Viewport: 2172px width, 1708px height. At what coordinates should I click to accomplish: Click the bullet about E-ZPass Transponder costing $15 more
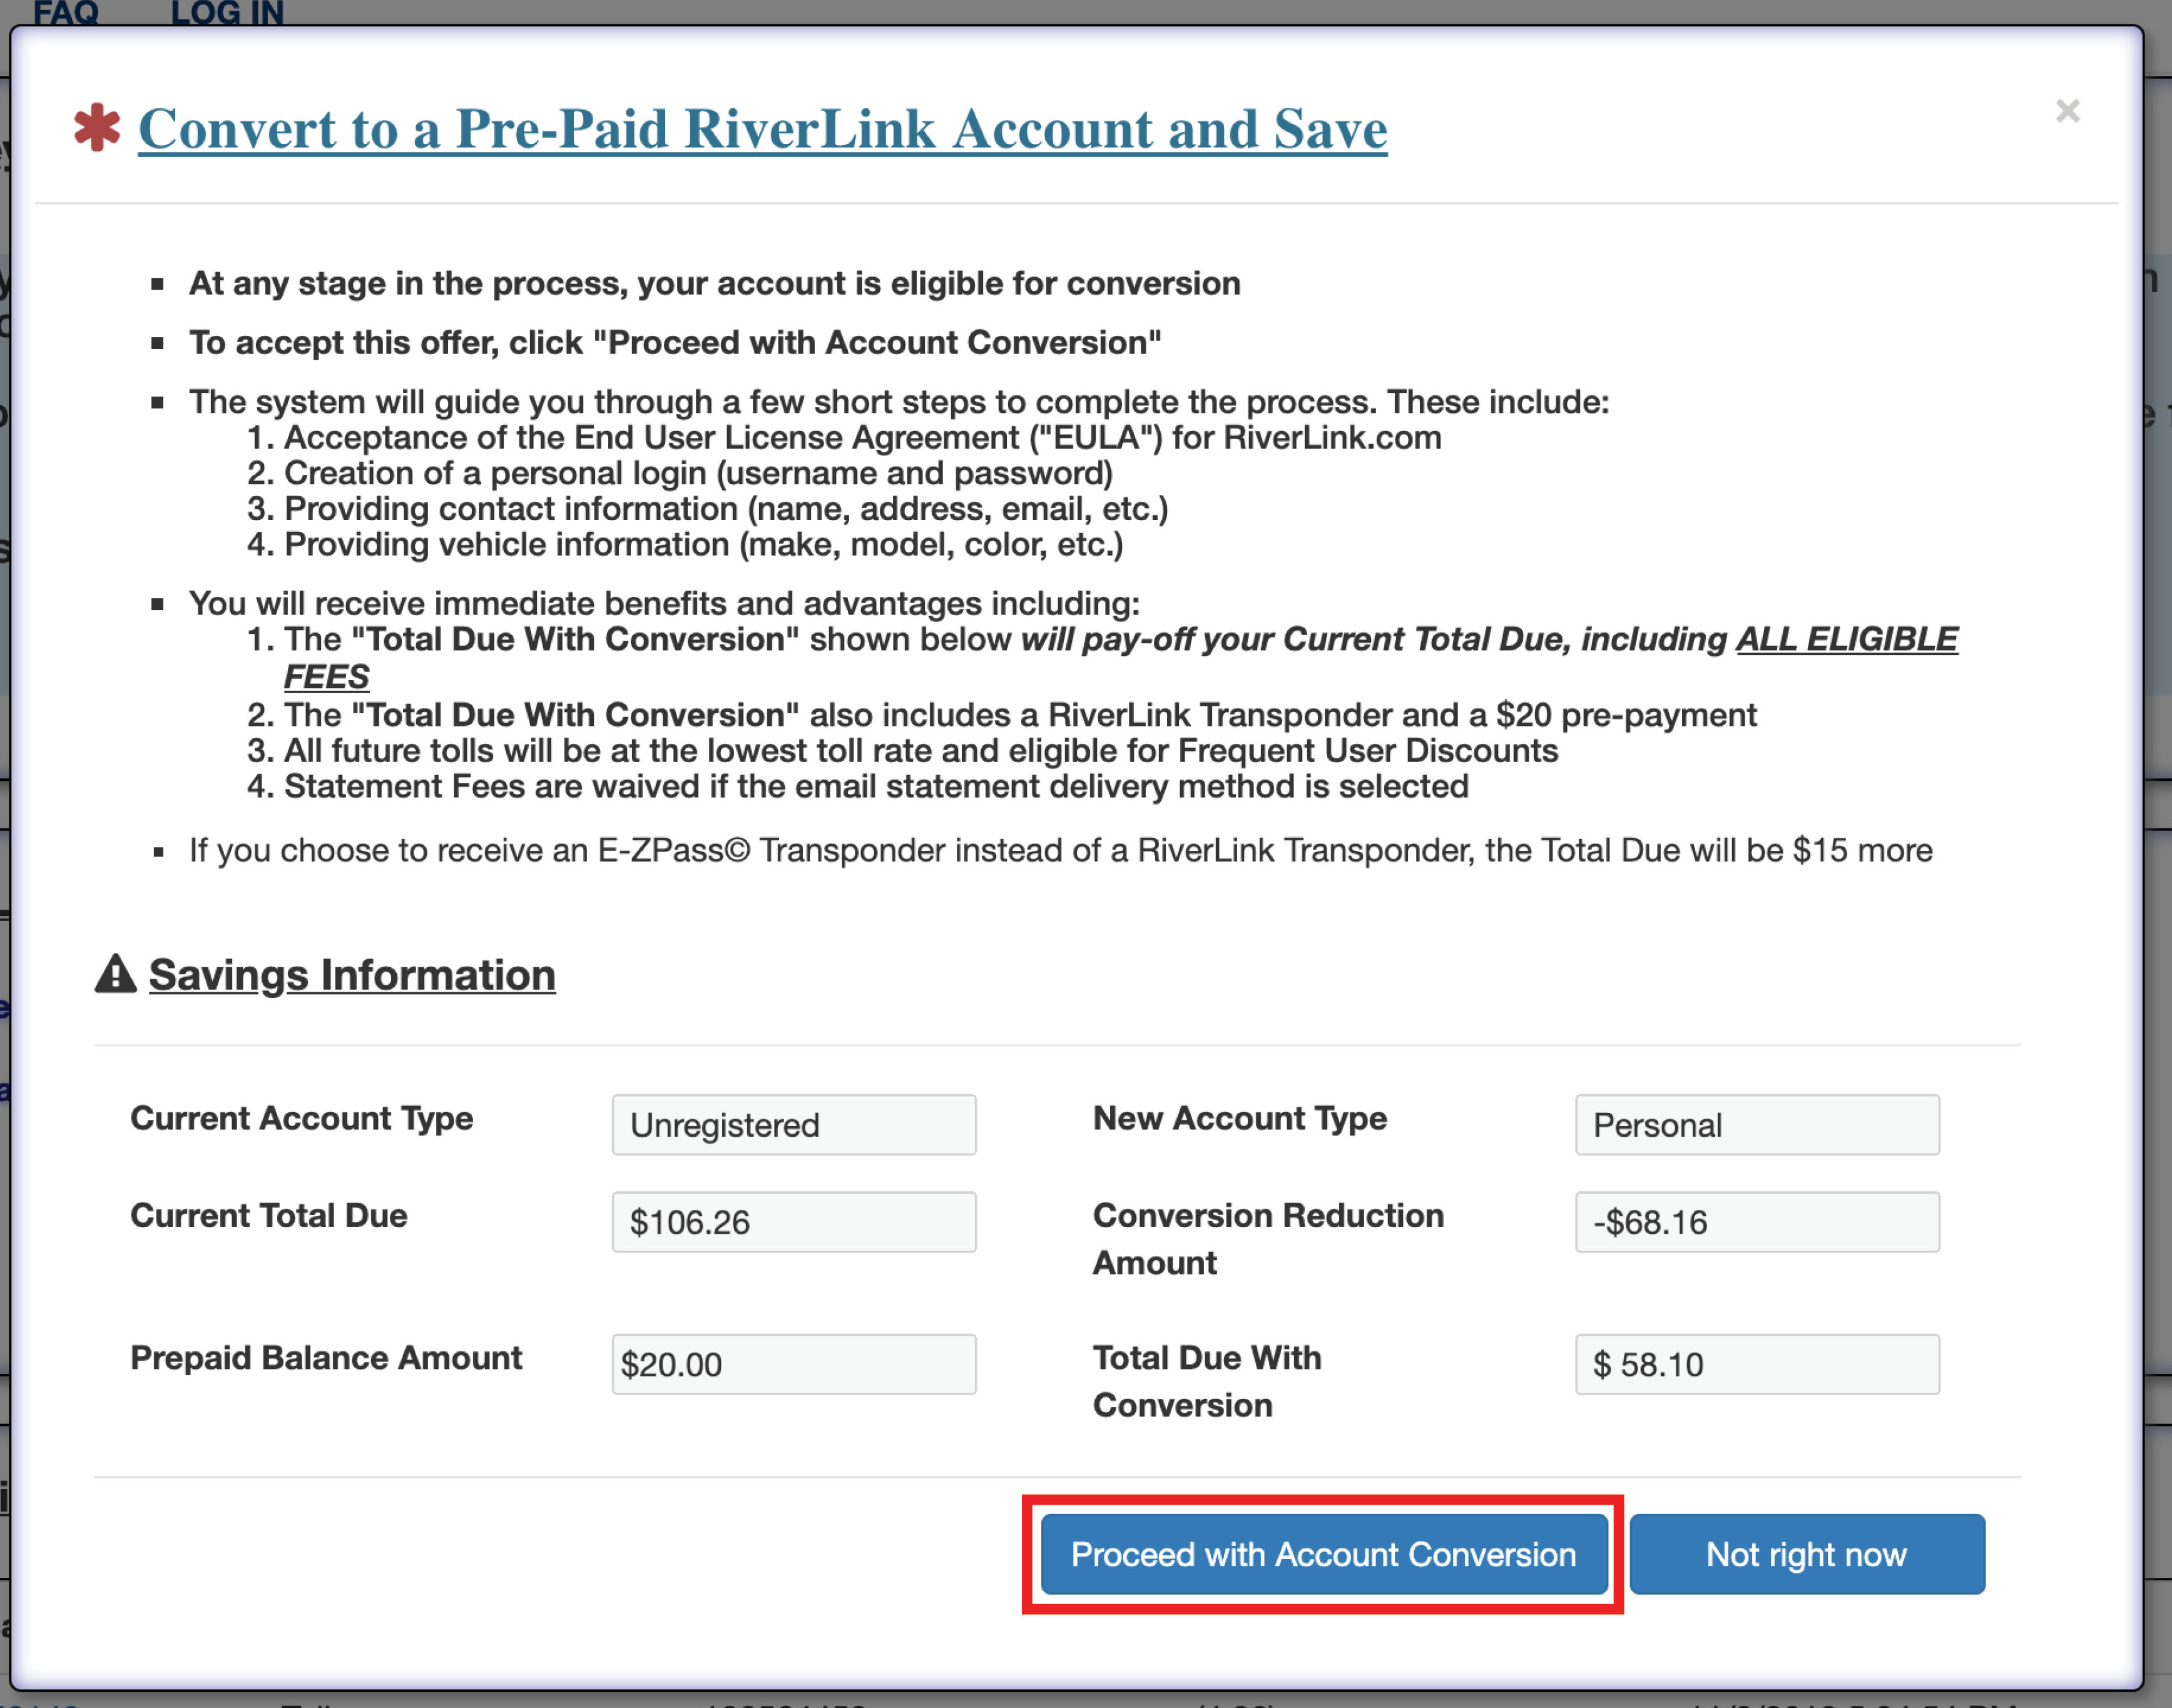click(1061, 851)
